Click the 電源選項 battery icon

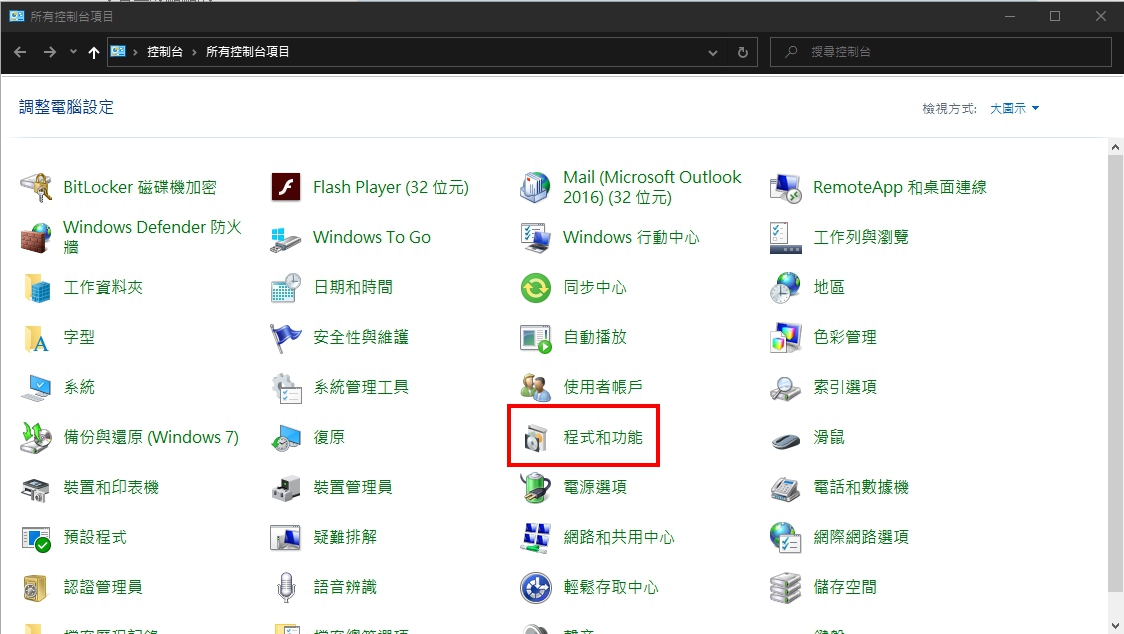point(535,488)
